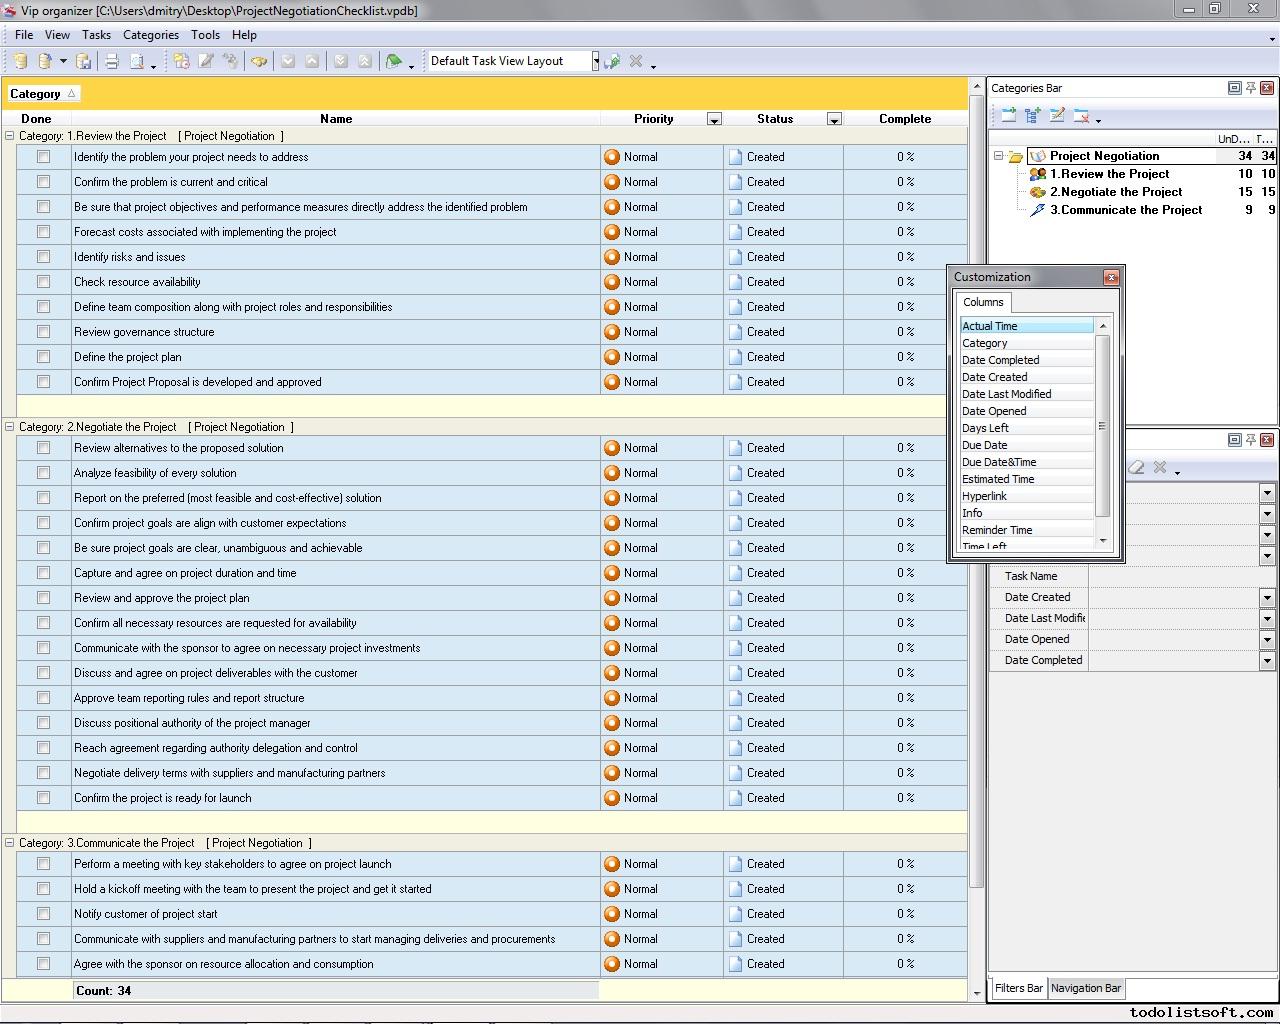Collapse the '1.Review the Project' category group

point(10,136)
